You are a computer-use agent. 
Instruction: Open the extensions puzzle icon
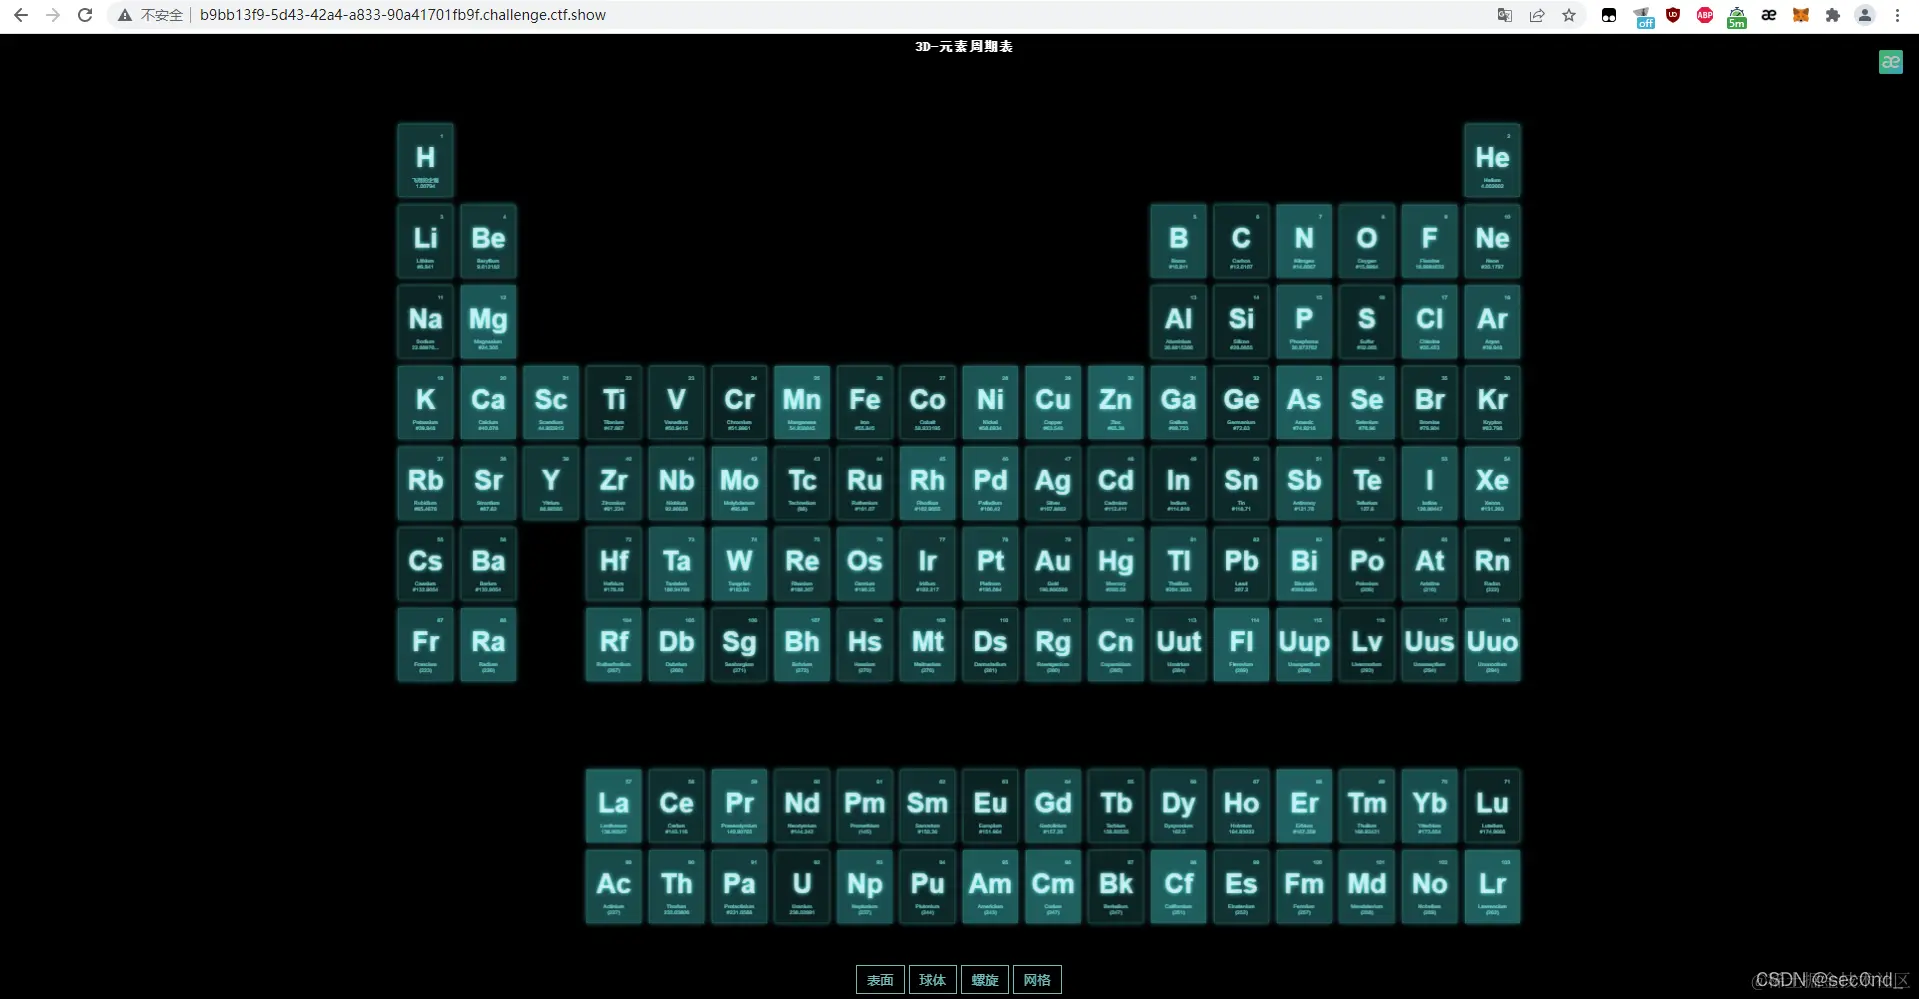tap(1833, 15)
